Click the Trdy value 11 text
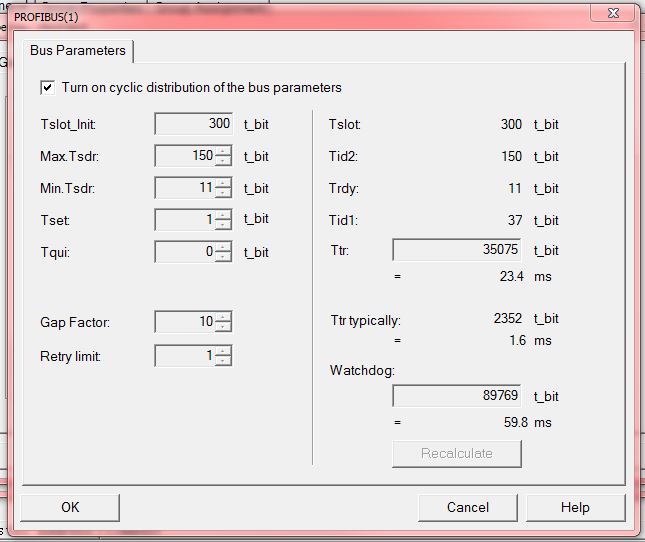 515,188
